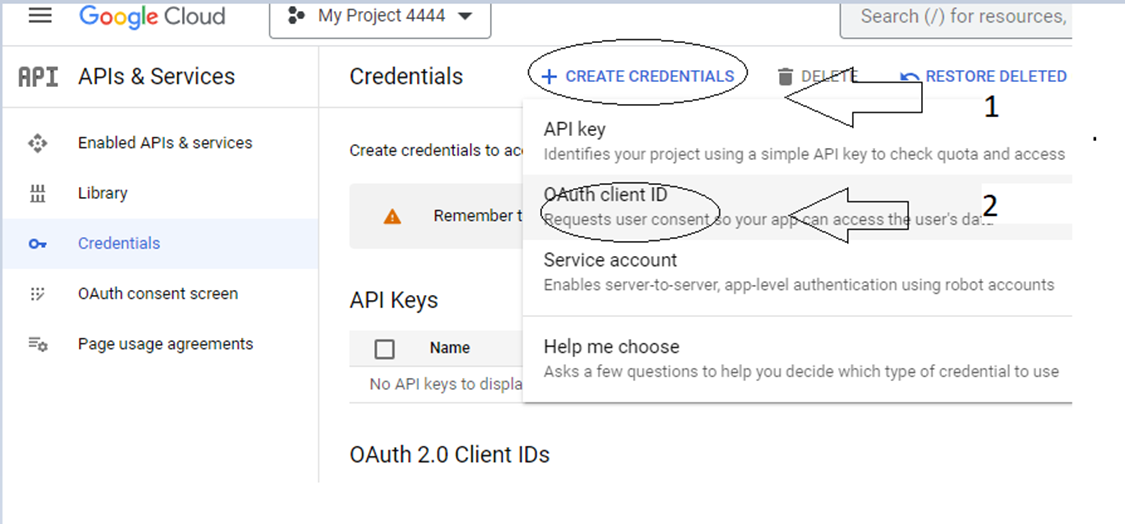Open Enabled APIs & services page
Image resolution: width=1125 pixels, height=524 pixels.
coord(165,143)
